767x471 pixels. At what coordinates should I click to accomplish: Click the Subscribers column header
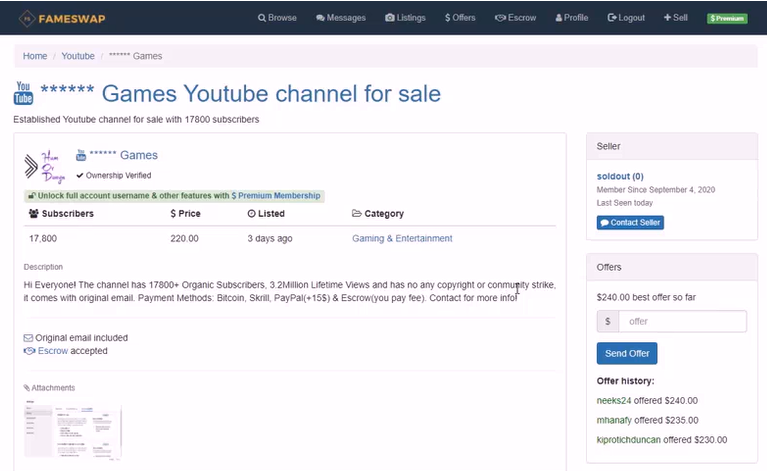[61, 214]
